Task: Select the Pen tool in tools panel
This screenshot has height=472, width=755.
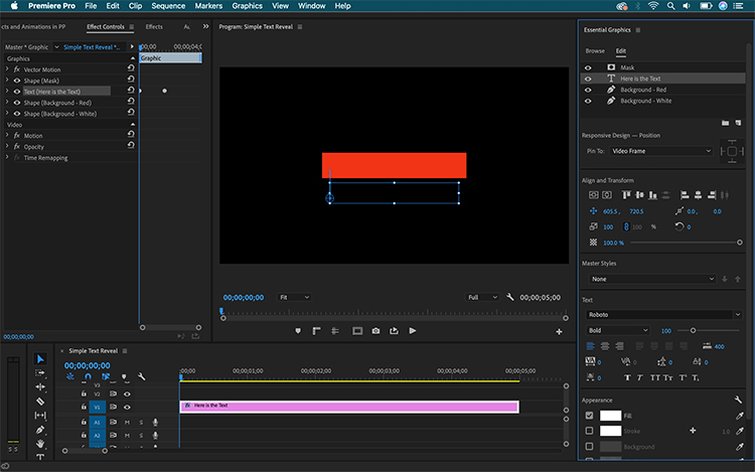Action: tap(40, 430)
